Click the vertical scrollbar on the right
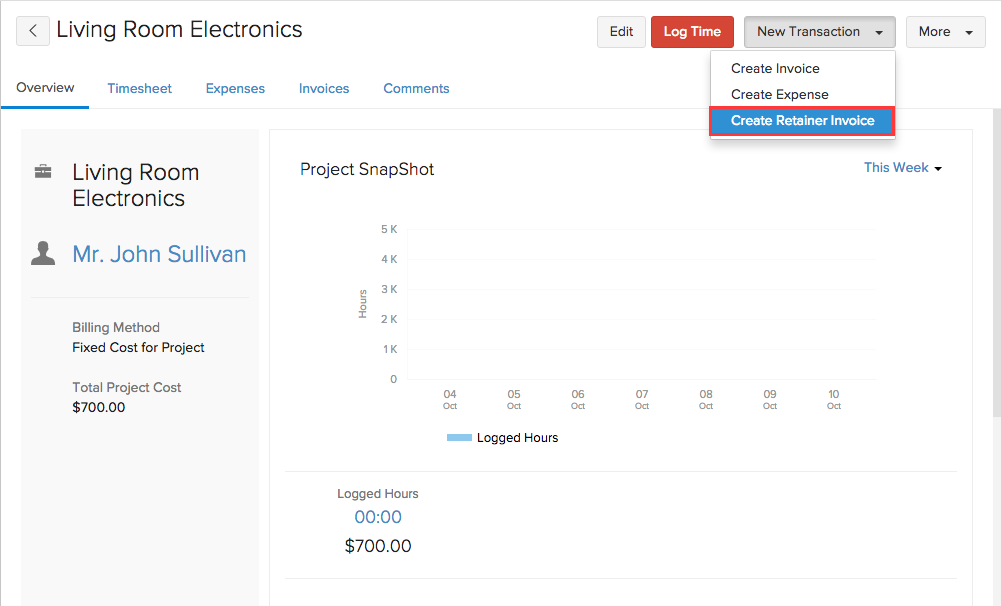The image size is (1001, 606). pos(997,262)
